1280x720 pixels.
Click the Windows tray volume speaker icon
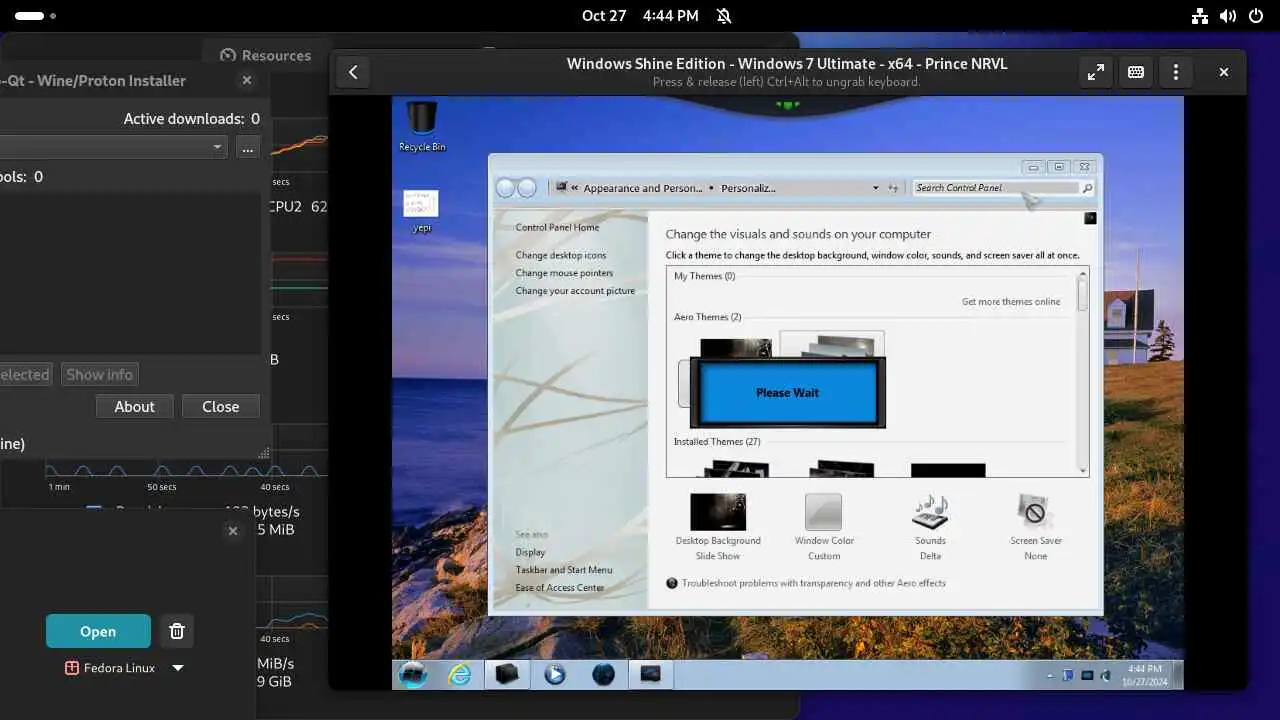click(1105, 676)
